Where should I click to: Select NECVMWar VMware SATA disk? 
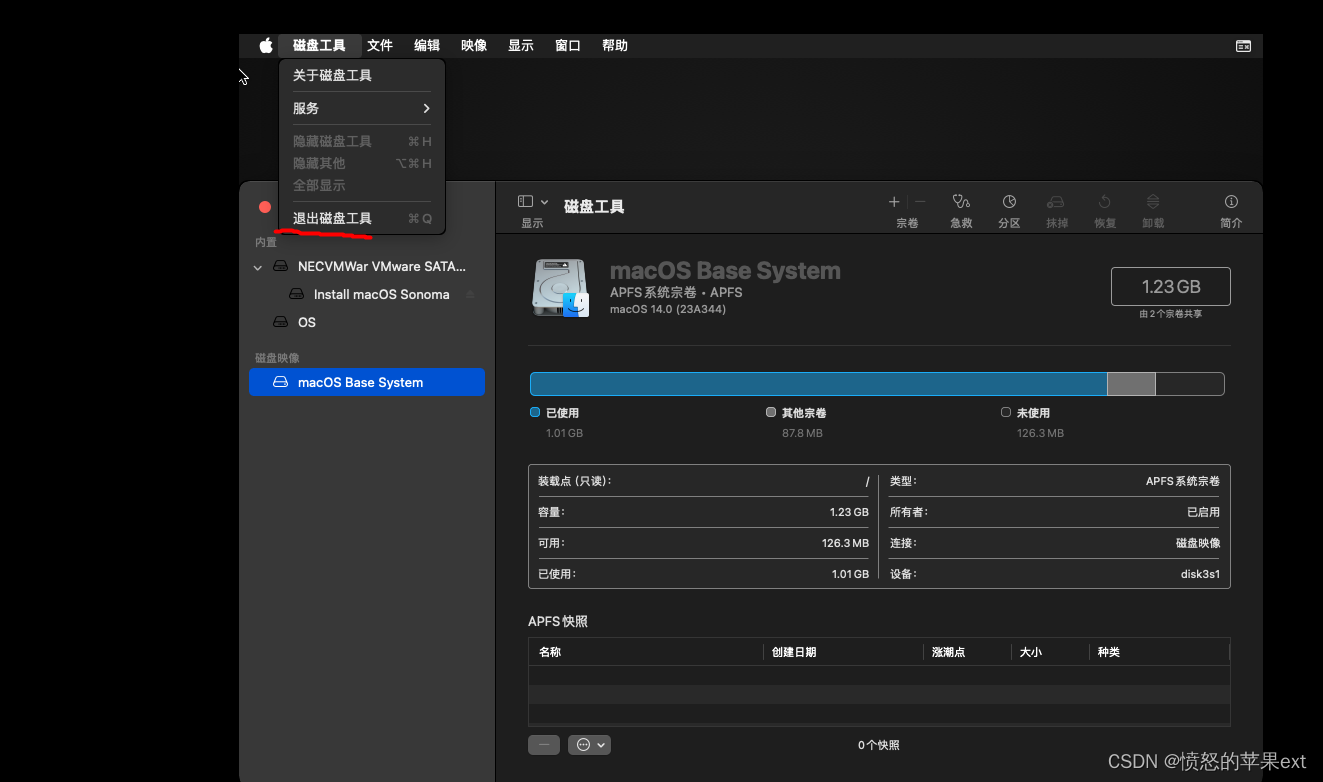click(x=367, y=266)
